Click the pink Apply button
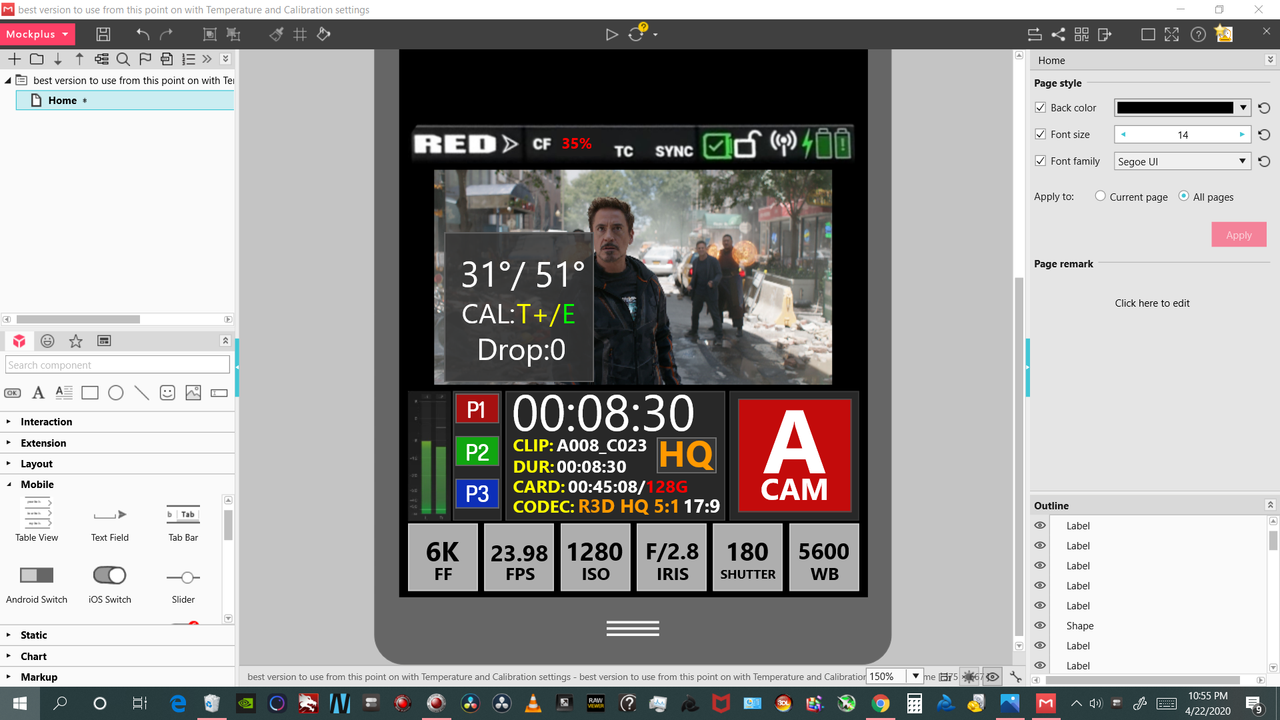 [1239, 235]
